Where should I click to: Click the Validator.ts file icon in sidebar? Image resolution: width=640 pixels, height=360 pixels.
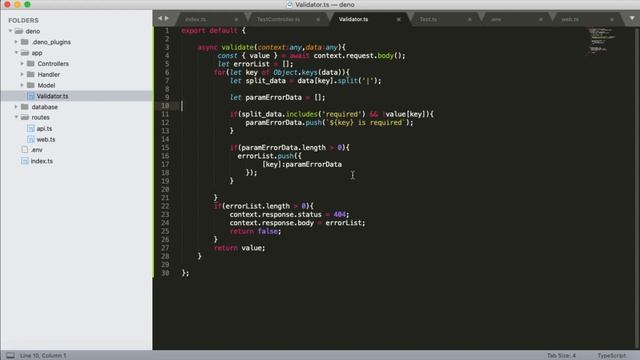[x=31, y=96]
